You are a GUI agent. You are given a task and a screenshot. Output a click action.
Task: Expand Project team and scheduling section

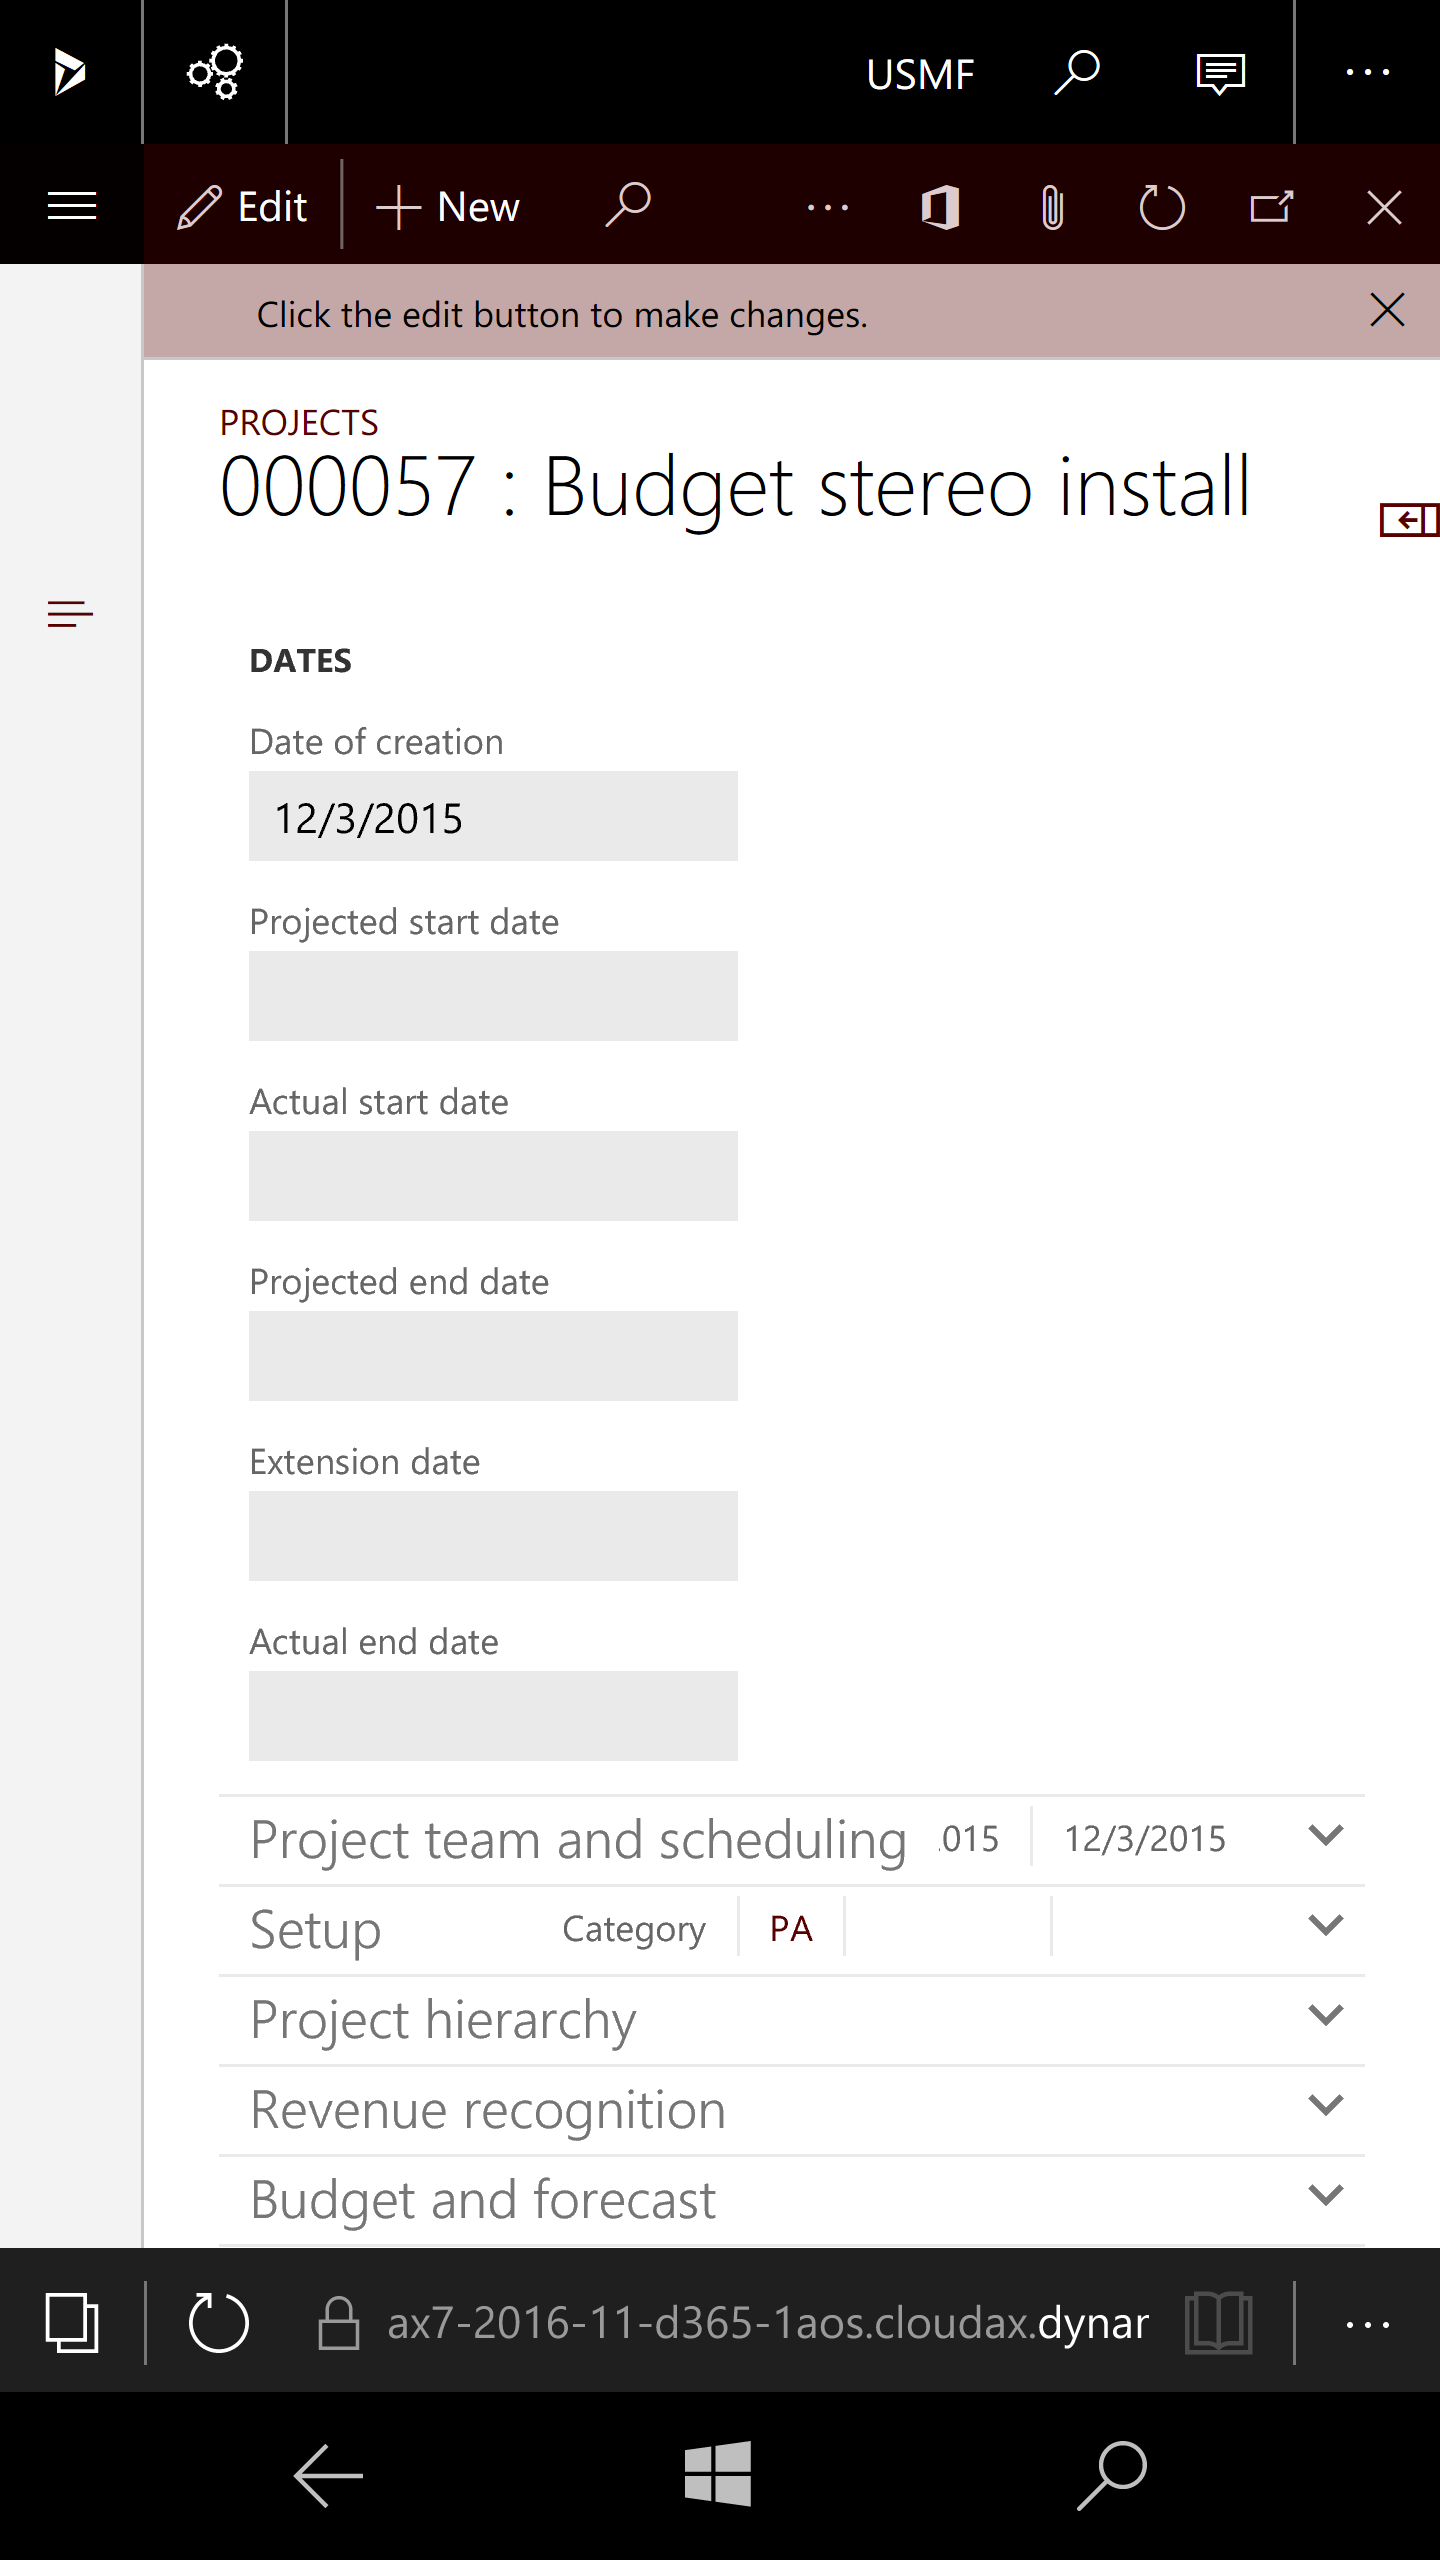[x=1325, y=1836]
